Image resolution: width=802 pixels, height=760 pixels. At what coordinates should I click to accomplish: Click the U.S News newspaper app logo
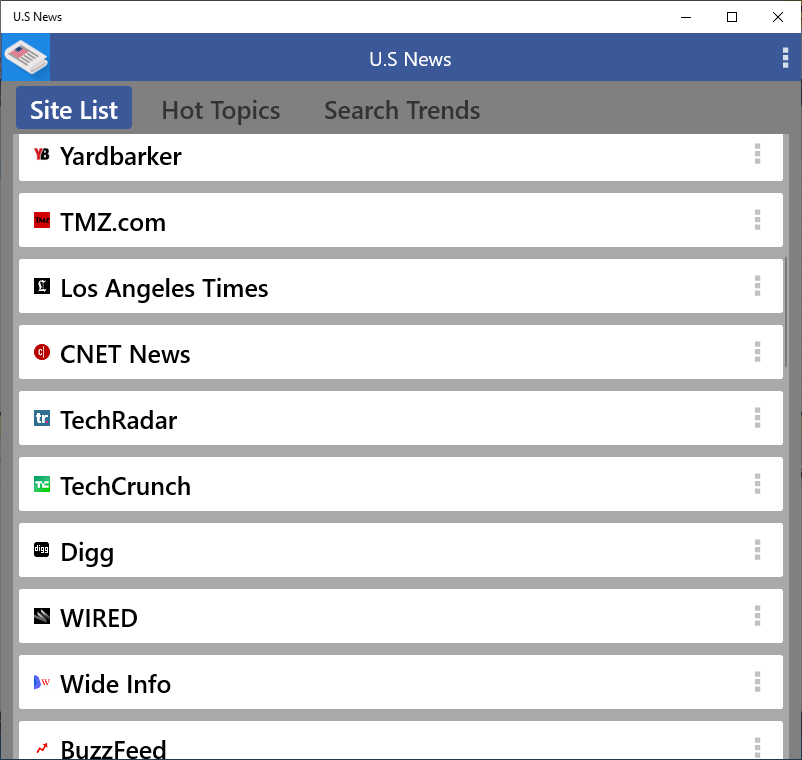(26, 57)
